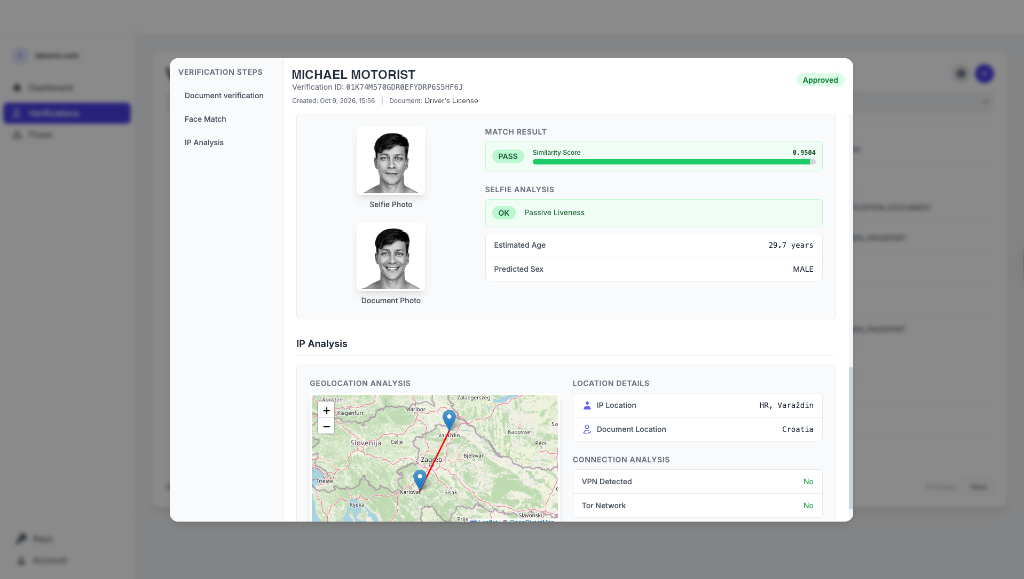1024x579 pixels.
Task: Click the map pin near Karlovac
Action: 420,480
